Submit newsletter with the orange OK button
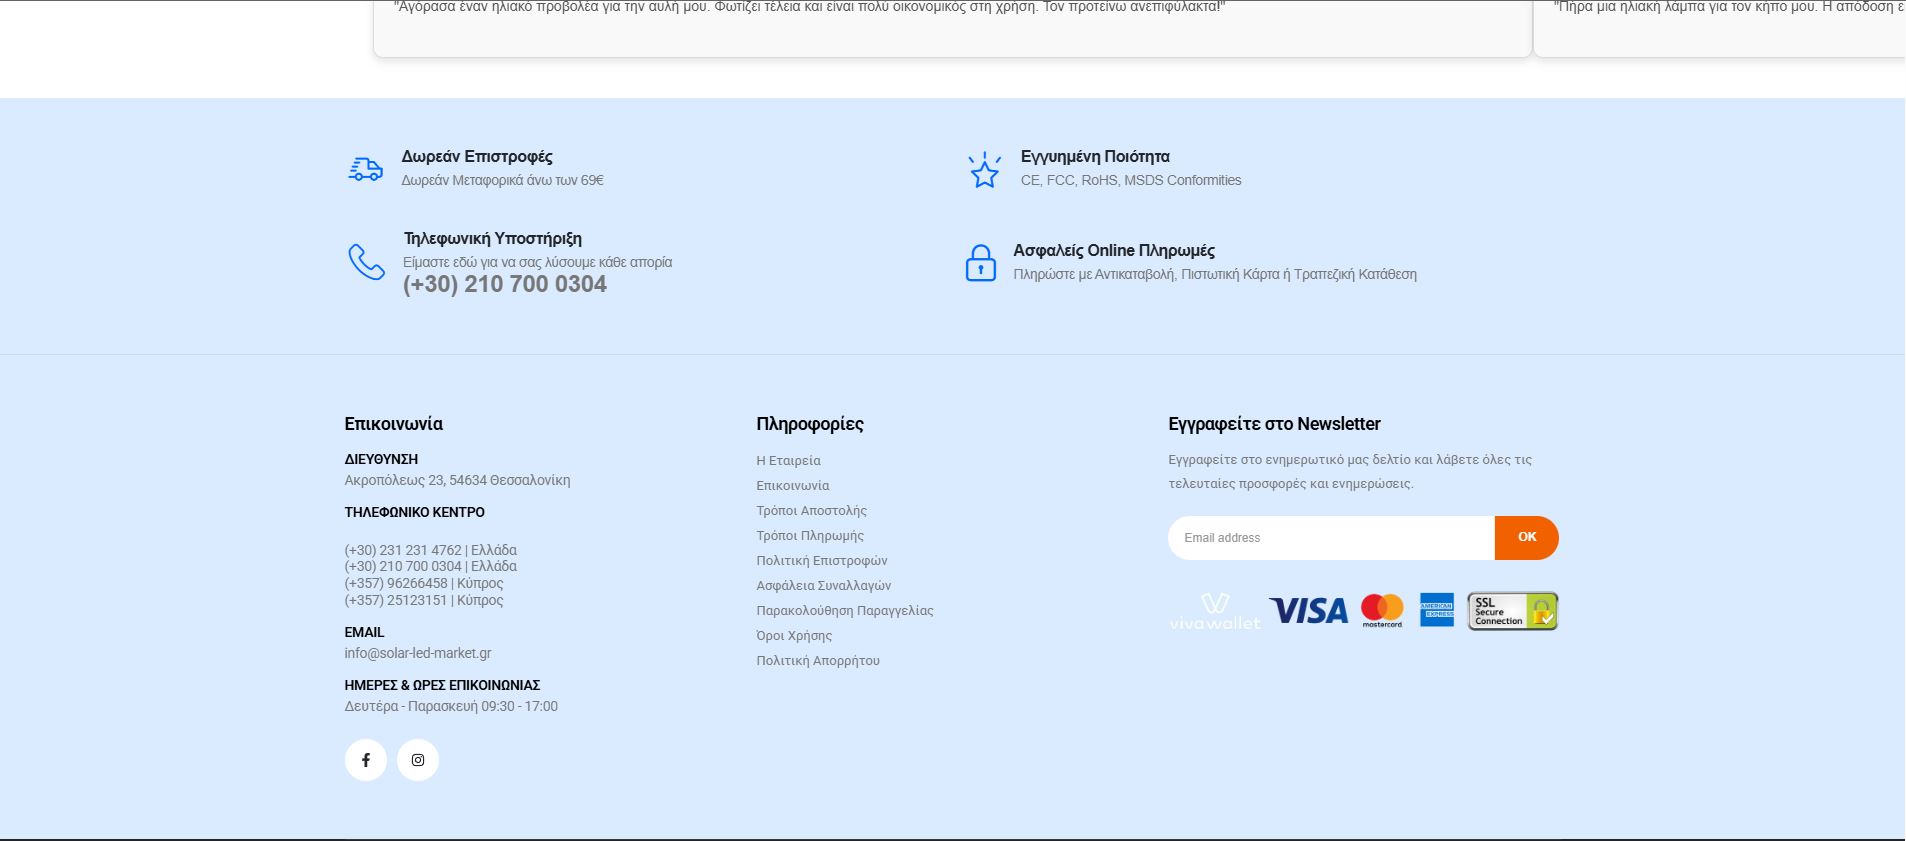The height and width of the screenshot is (841, 1906). coord(1526,538)
